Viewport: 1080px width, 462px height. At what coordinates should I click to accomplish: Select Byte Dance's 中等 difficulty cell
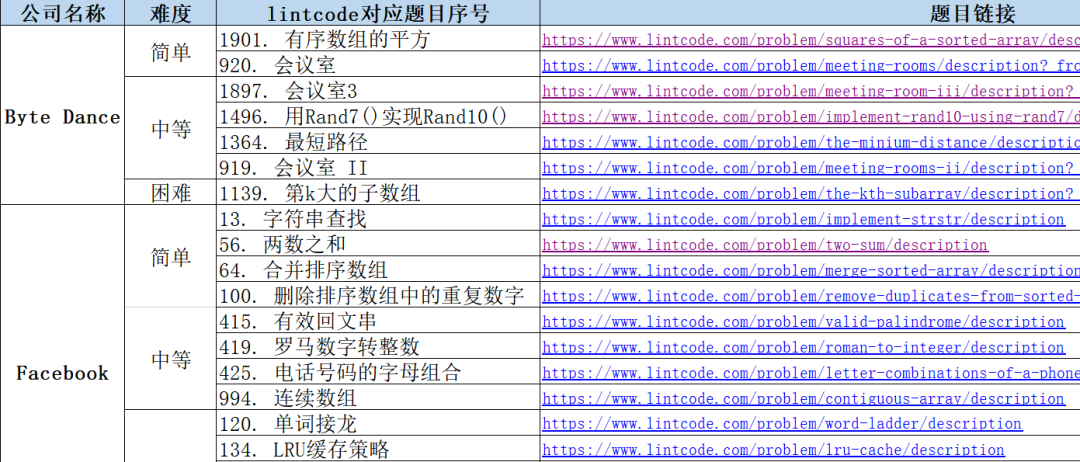(x=171, y=129)
